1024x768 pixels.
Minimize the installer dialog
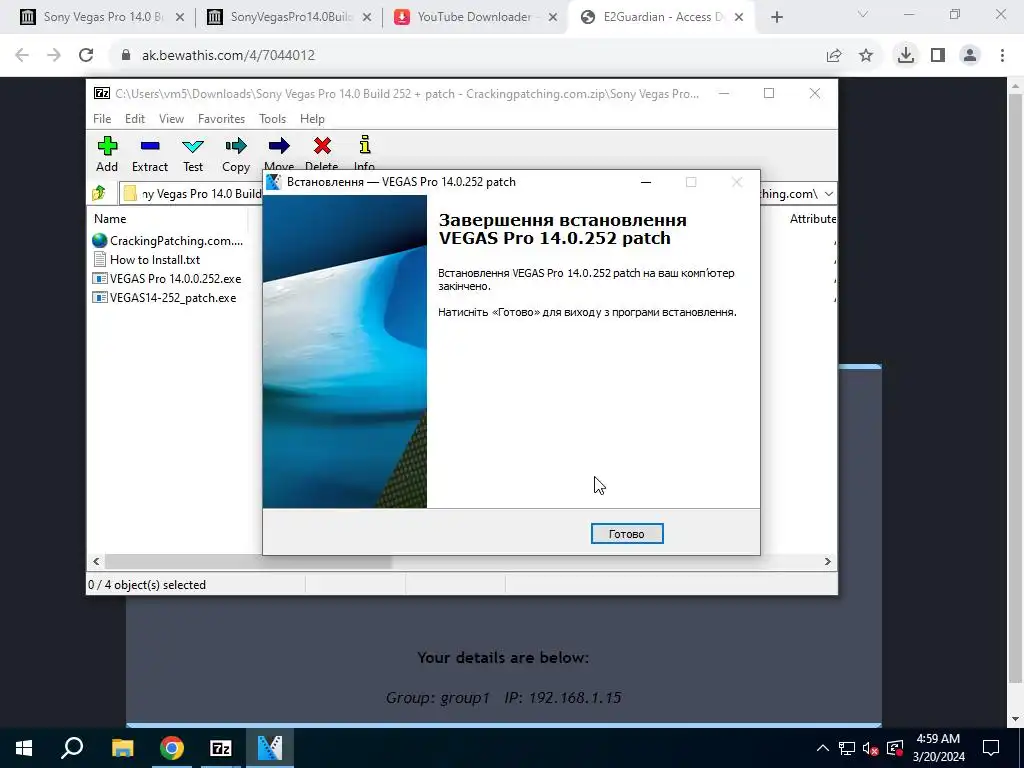click(646, 182)
